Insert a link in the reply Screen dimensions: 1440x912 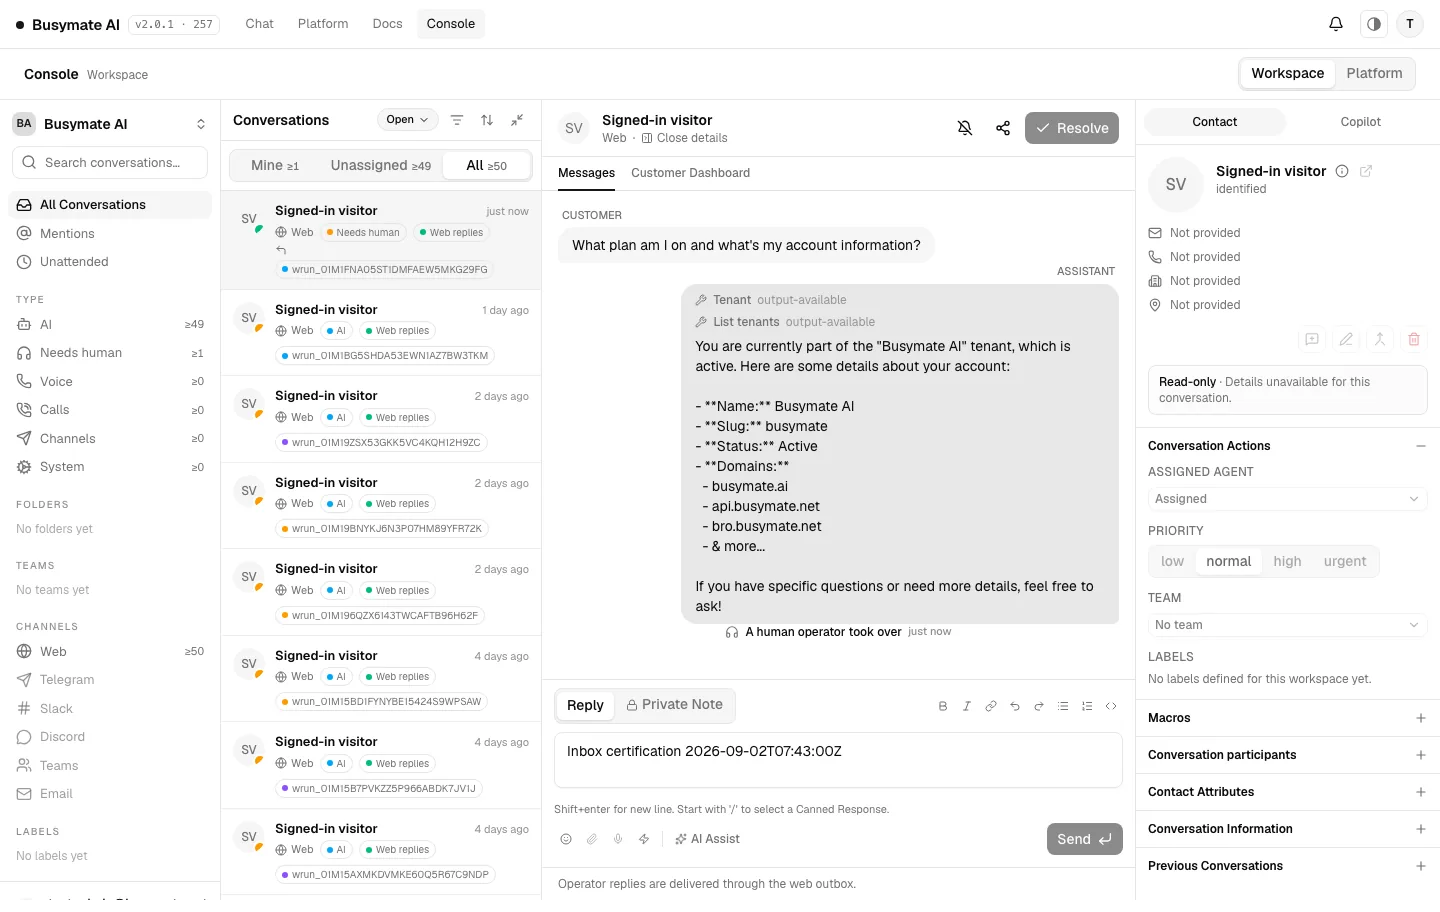[x=991, y=706]
